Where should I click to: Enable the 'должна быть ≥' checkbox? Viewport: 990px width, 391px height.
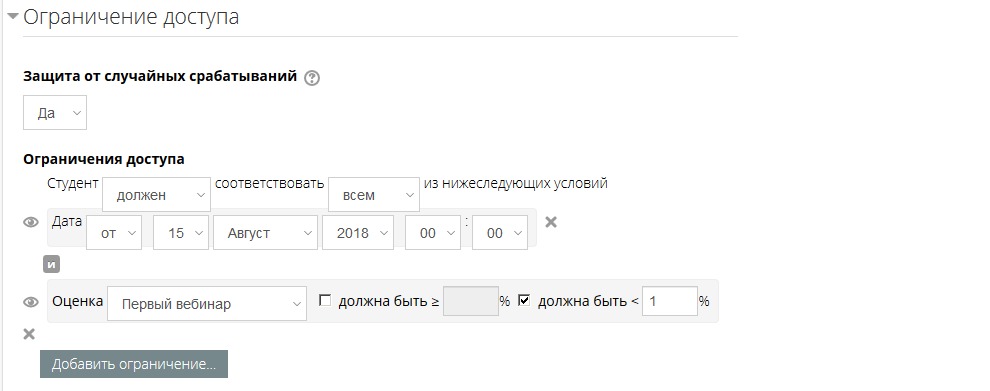tap(325, 301)
